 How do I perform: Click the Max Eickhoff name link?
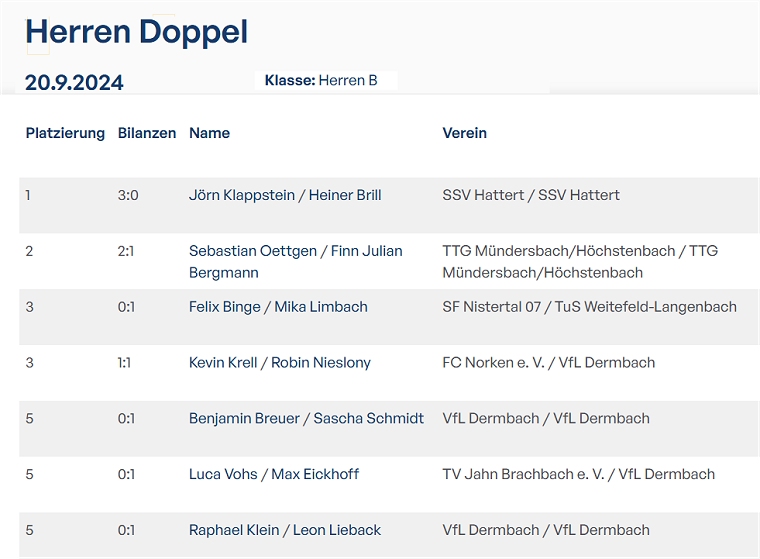(315, 475)
